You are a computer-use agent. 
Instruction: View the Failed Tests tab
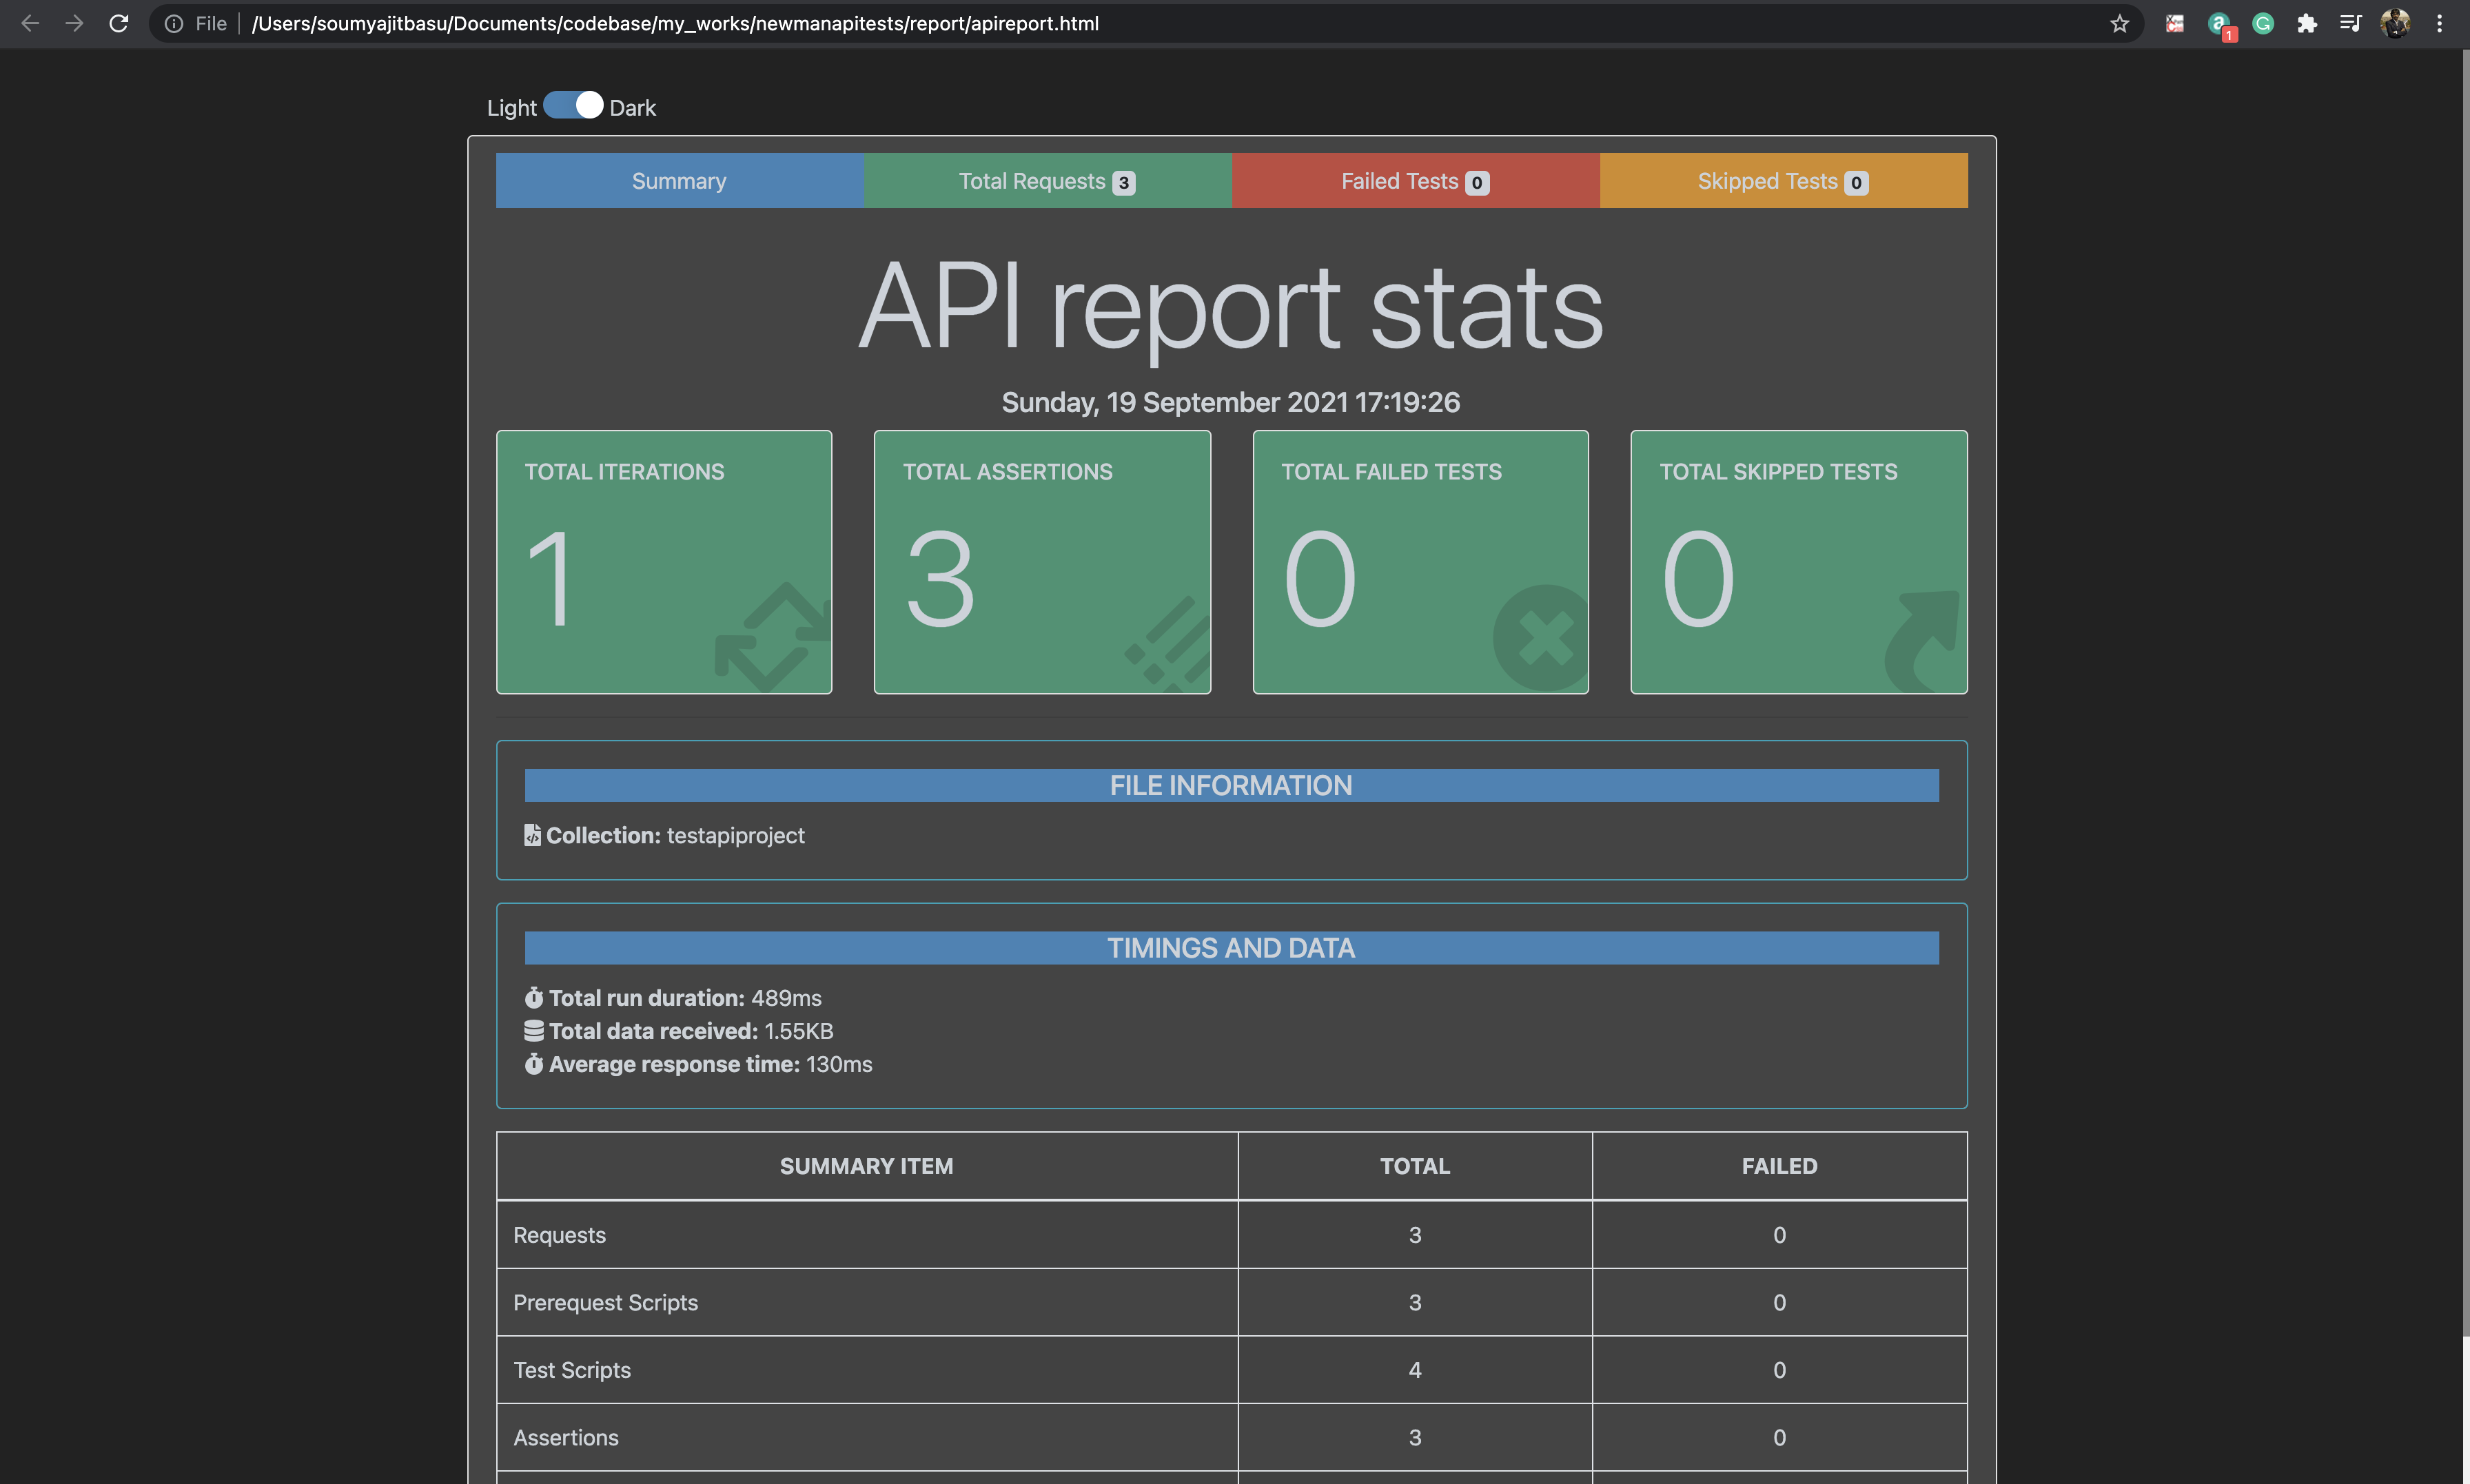point(1415,180)
